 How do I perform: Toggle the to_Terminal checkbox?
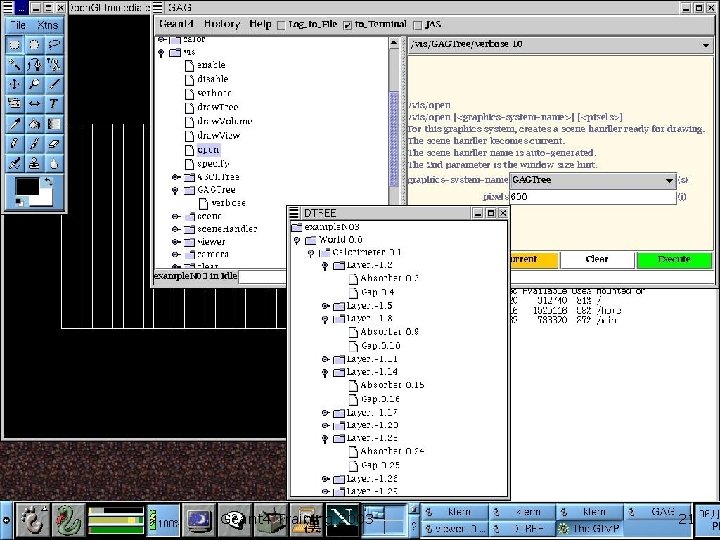point(347,24)
